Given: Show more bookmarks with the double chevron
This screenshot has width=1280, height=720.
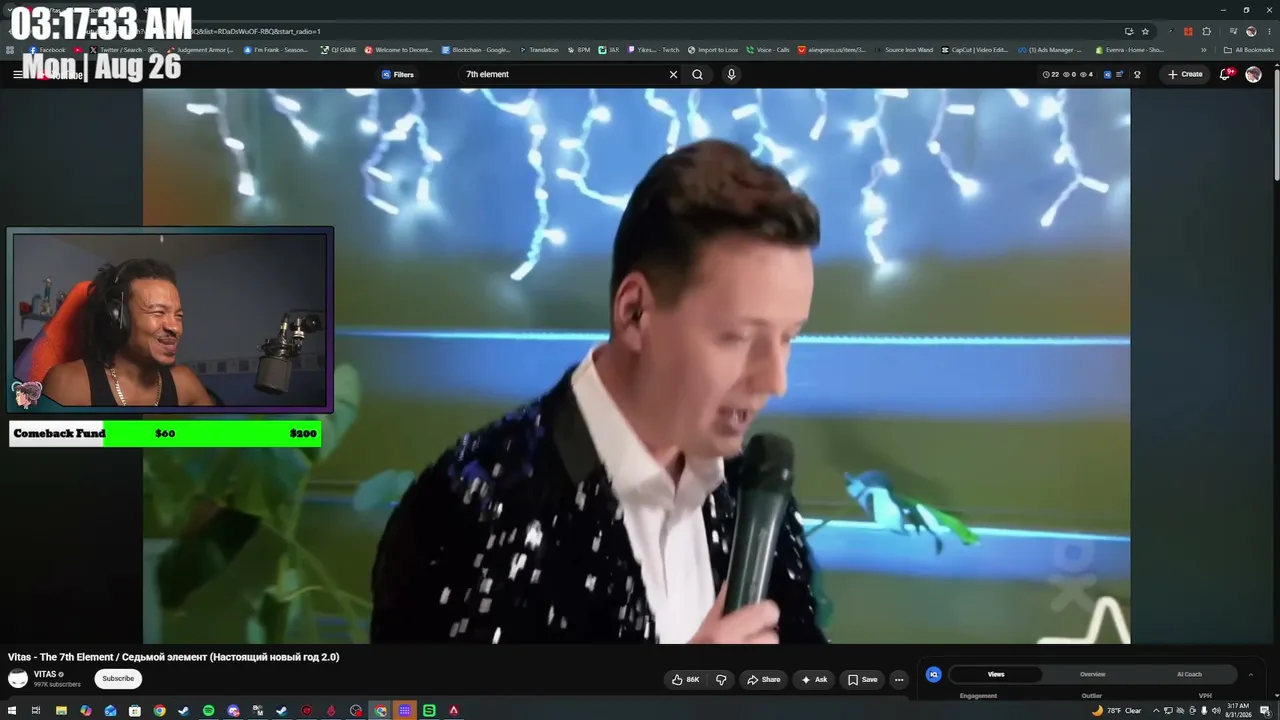Looking at the screenshot, I should pyautogui.click(x=1204, y=50).
